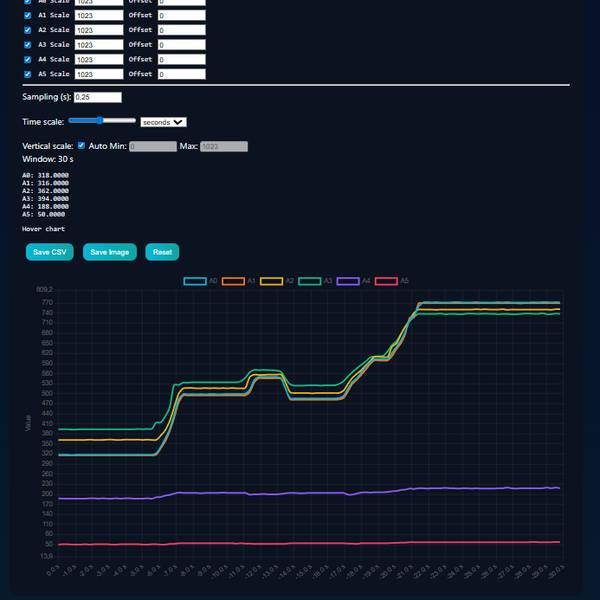
Task: Hide A3 series via chart legend
Action: click(315, 281)
